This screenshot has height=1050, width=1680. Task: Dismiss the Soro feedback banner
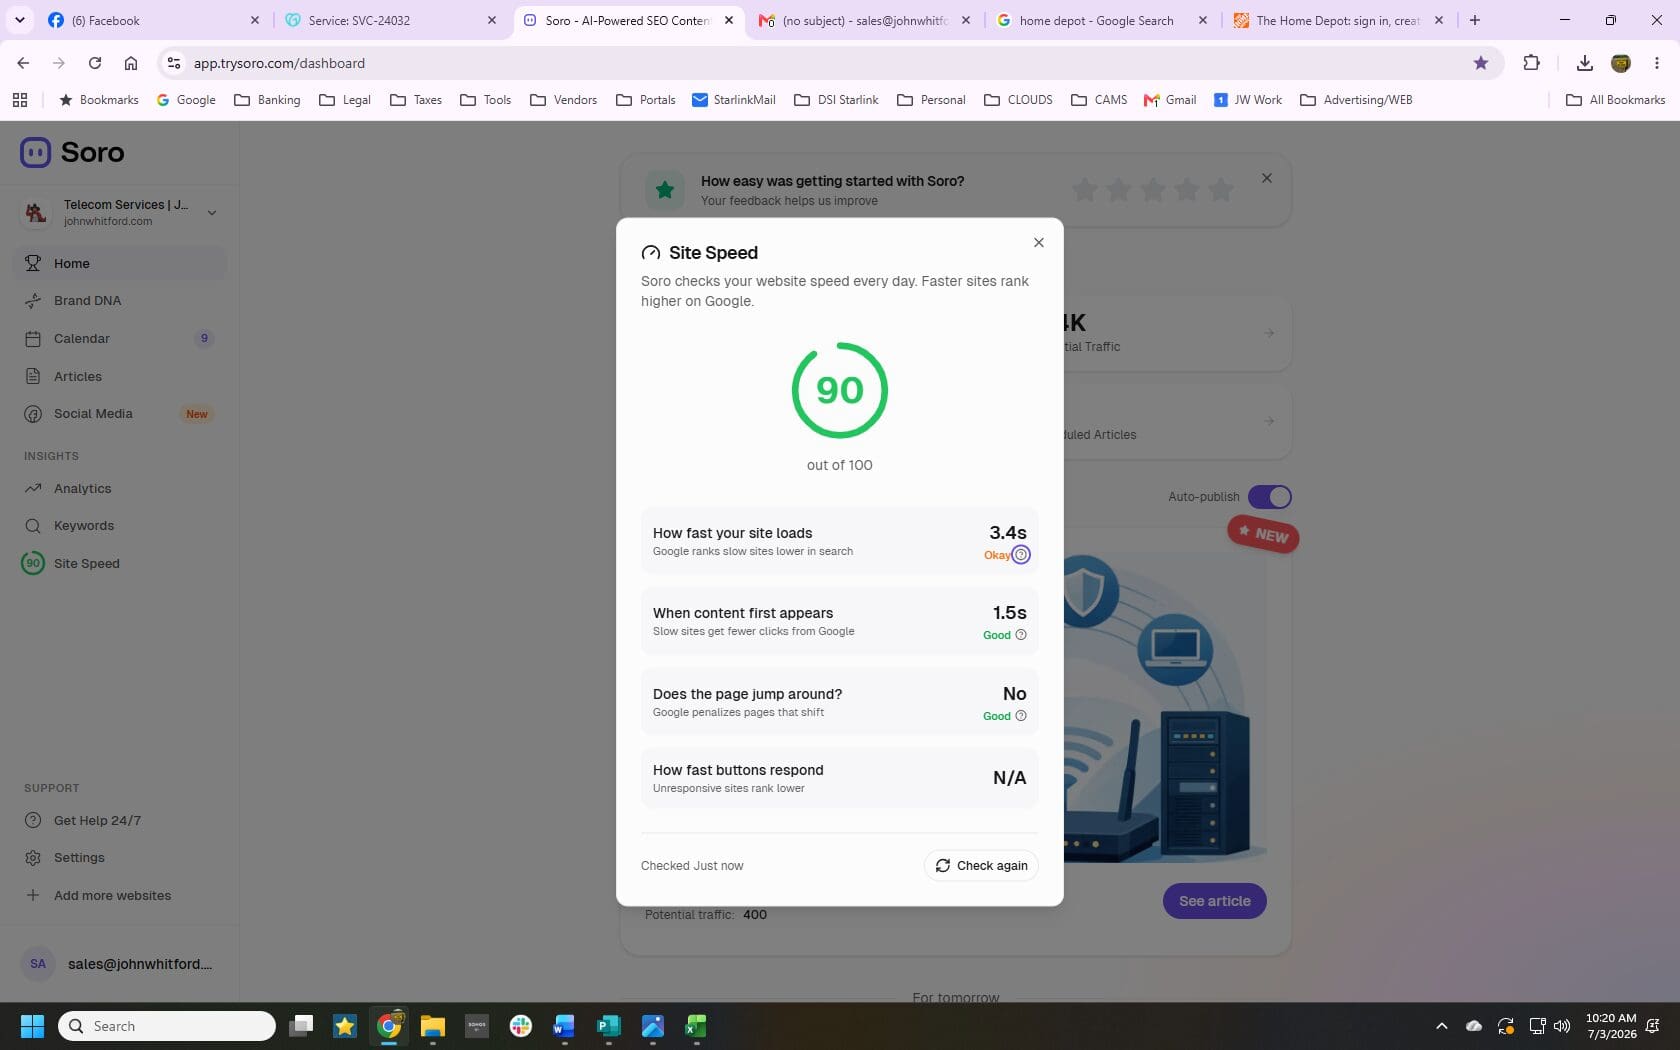[x=1267, y=178]
